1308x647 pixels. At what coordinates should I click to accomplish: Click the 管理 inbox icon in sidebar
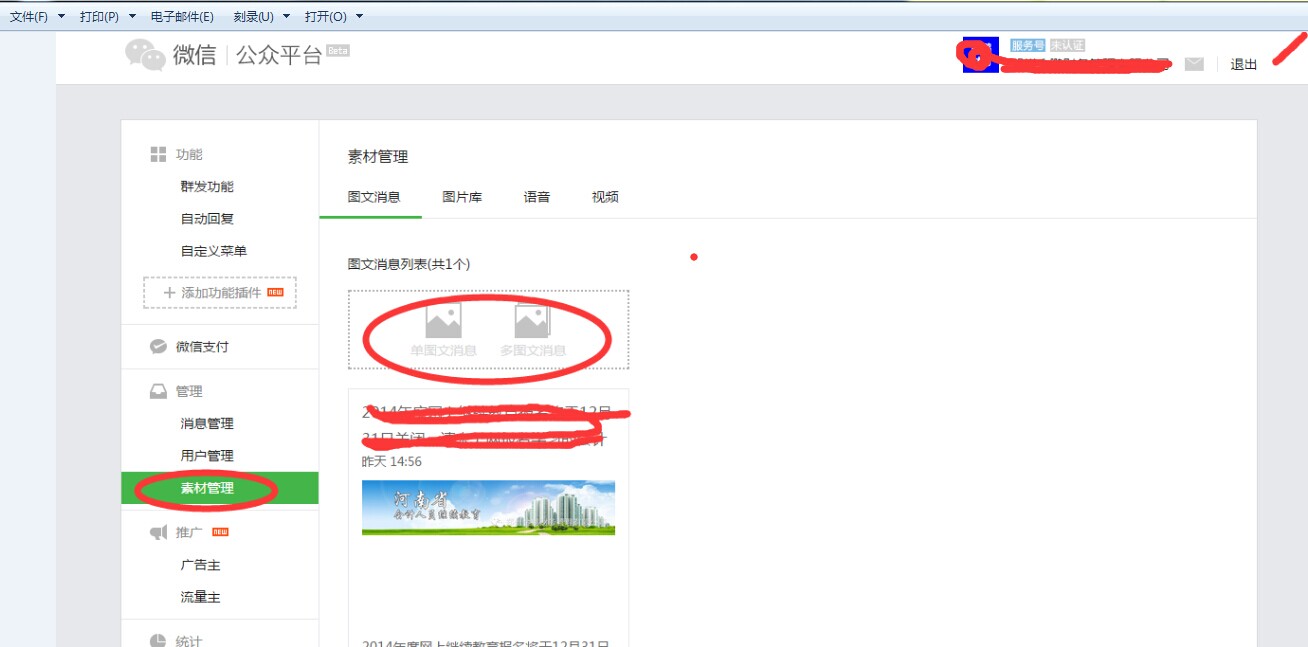156,390
